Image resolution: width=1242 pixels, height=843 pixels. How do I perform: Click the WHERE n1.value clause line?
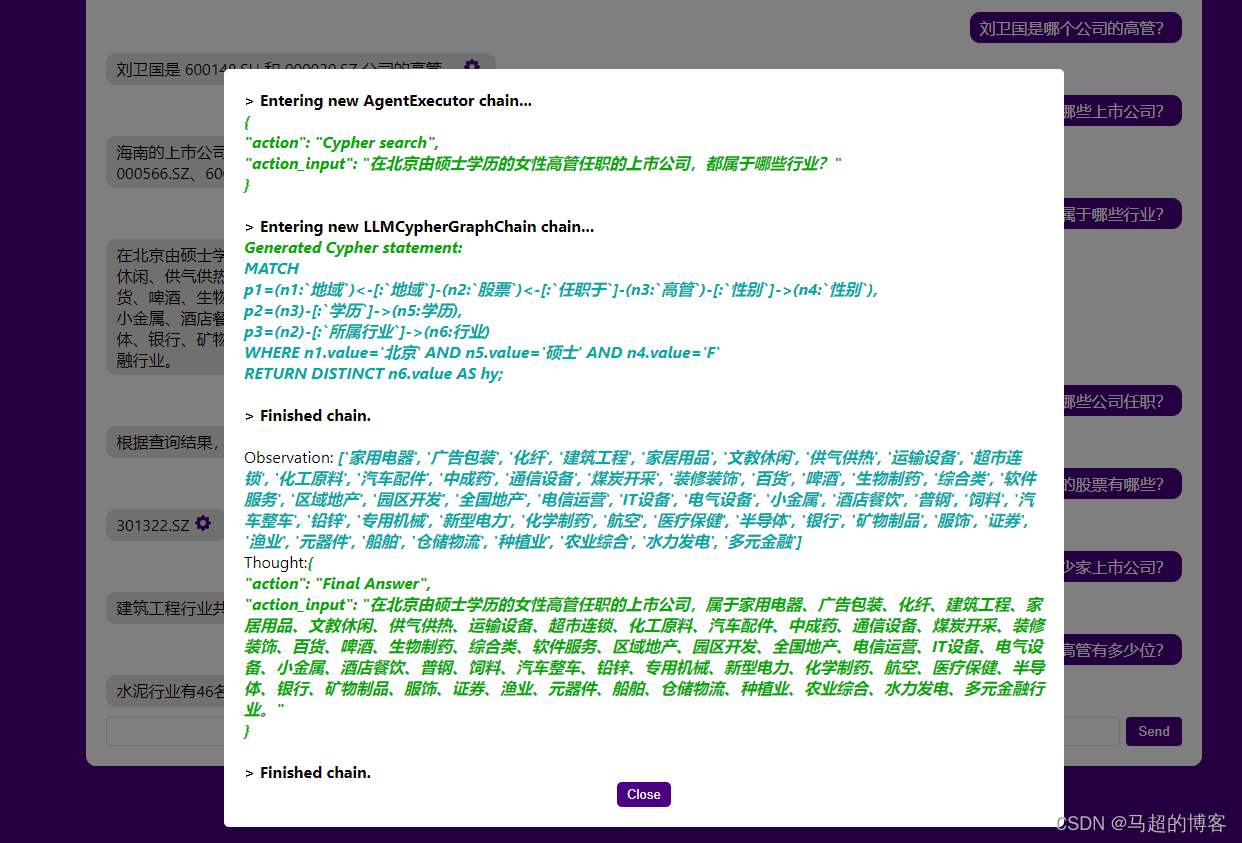coord(482,353)
